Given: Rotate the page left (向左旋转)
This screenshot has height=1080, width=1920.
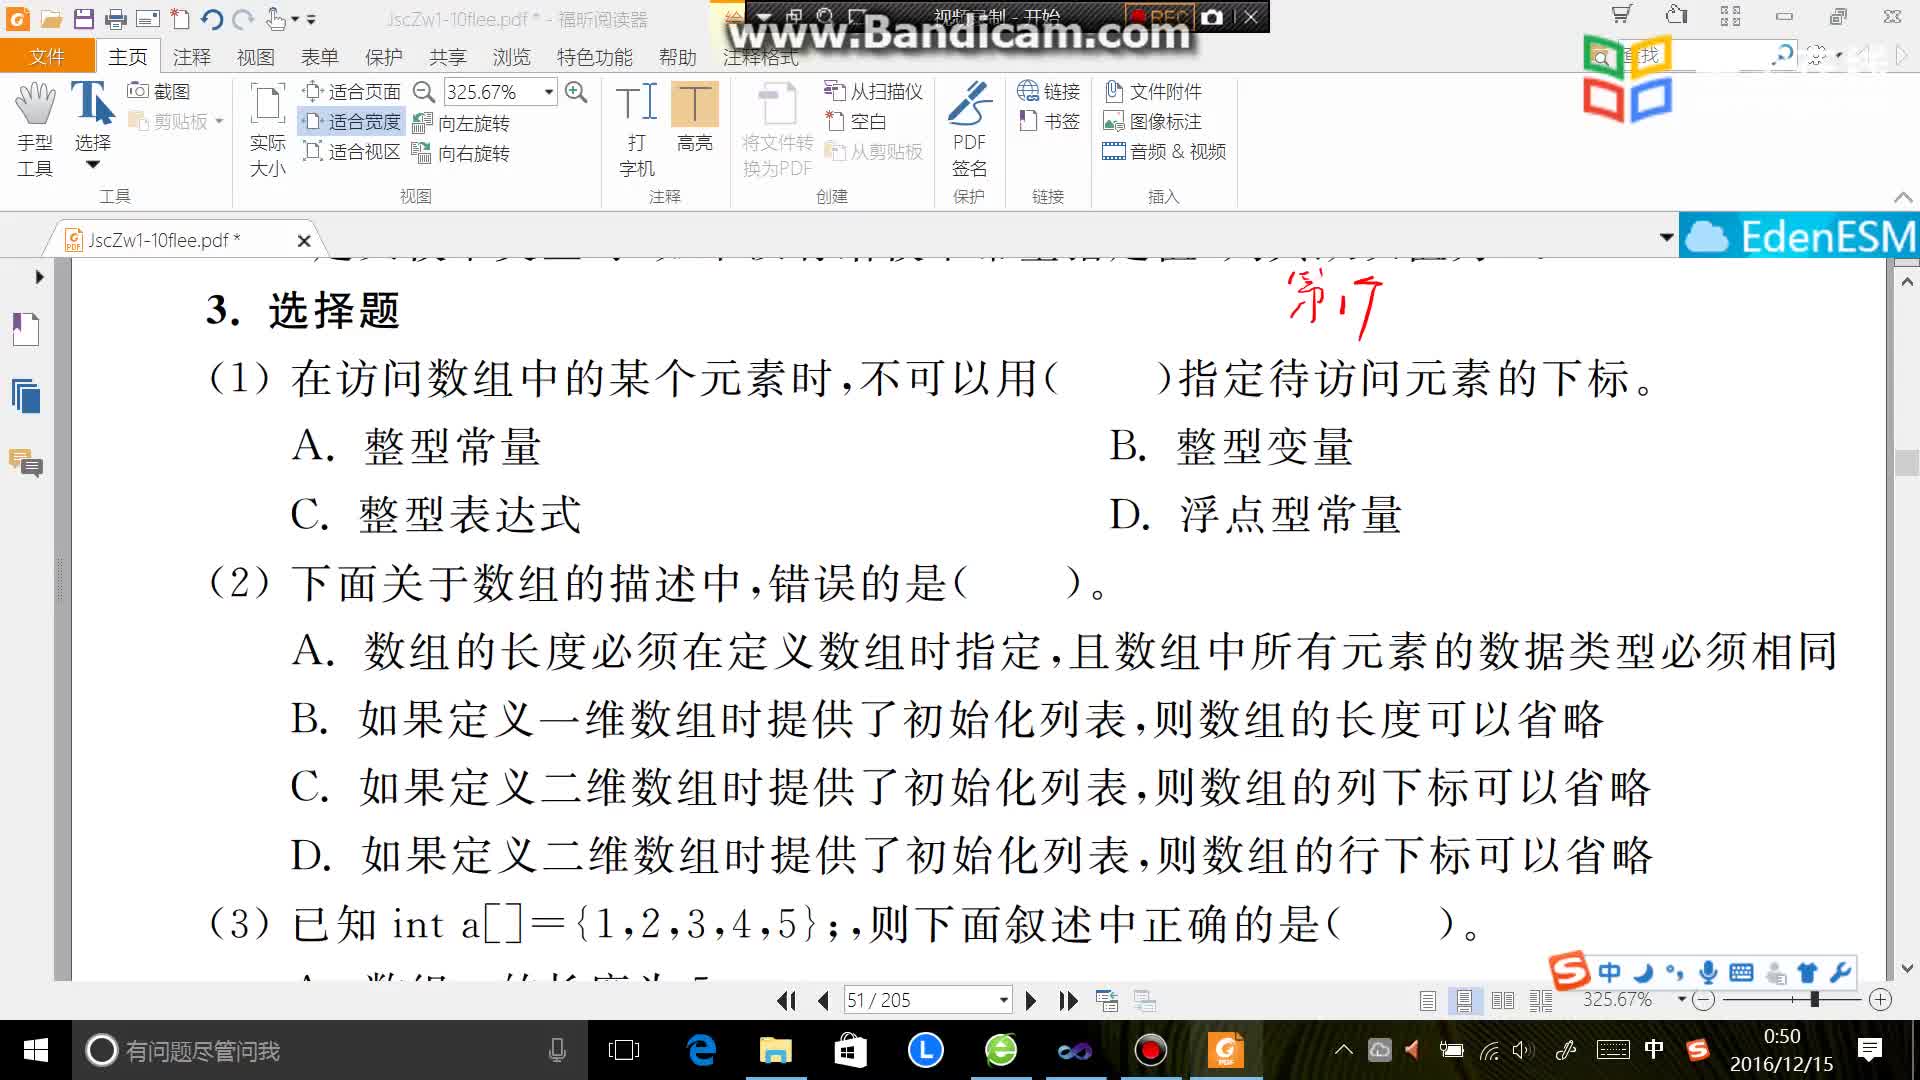Looking at the screenshot, I should 461,123.
